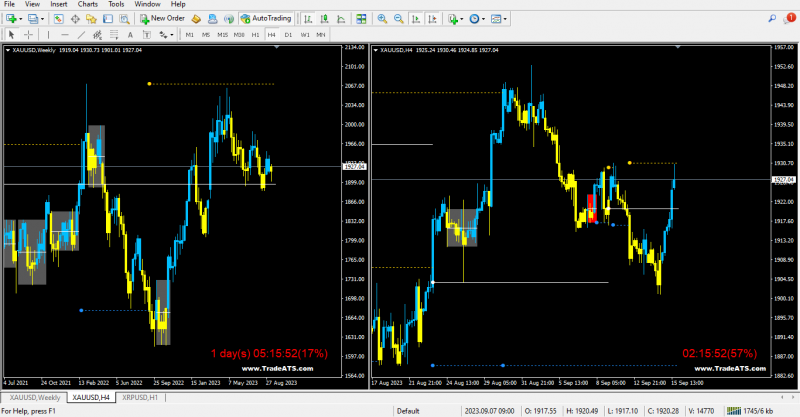Click the New Order button
Screen dimensions: 800x417
click(x=163, y=19)
